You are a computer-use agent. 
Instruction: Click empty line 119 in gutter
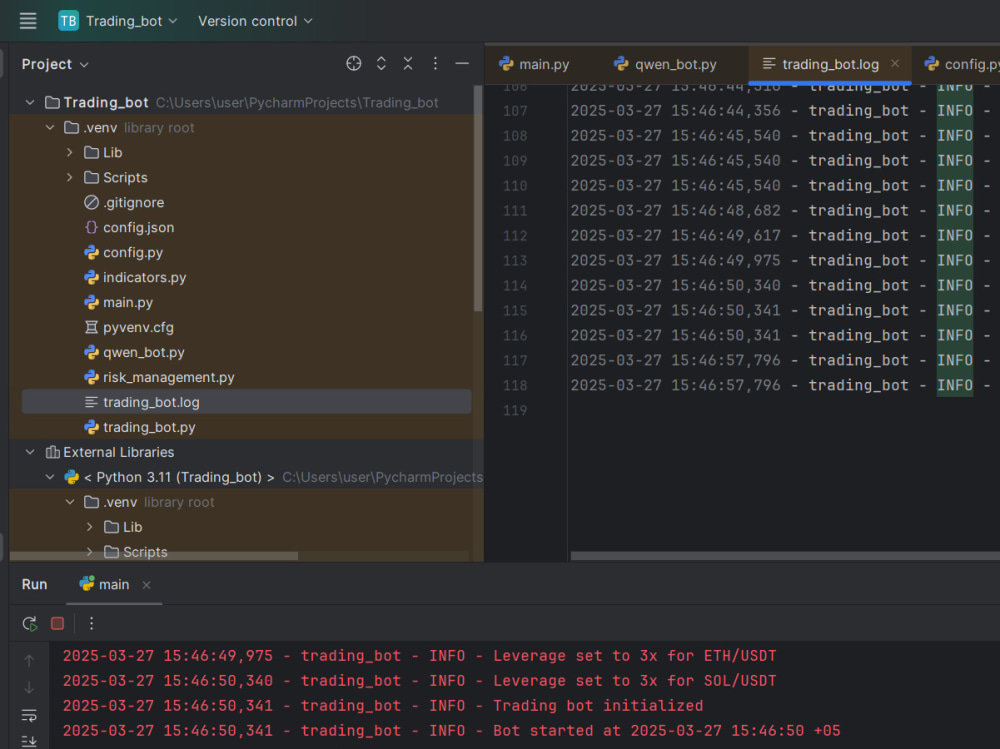pyautogui.click(x=515, y=411)
